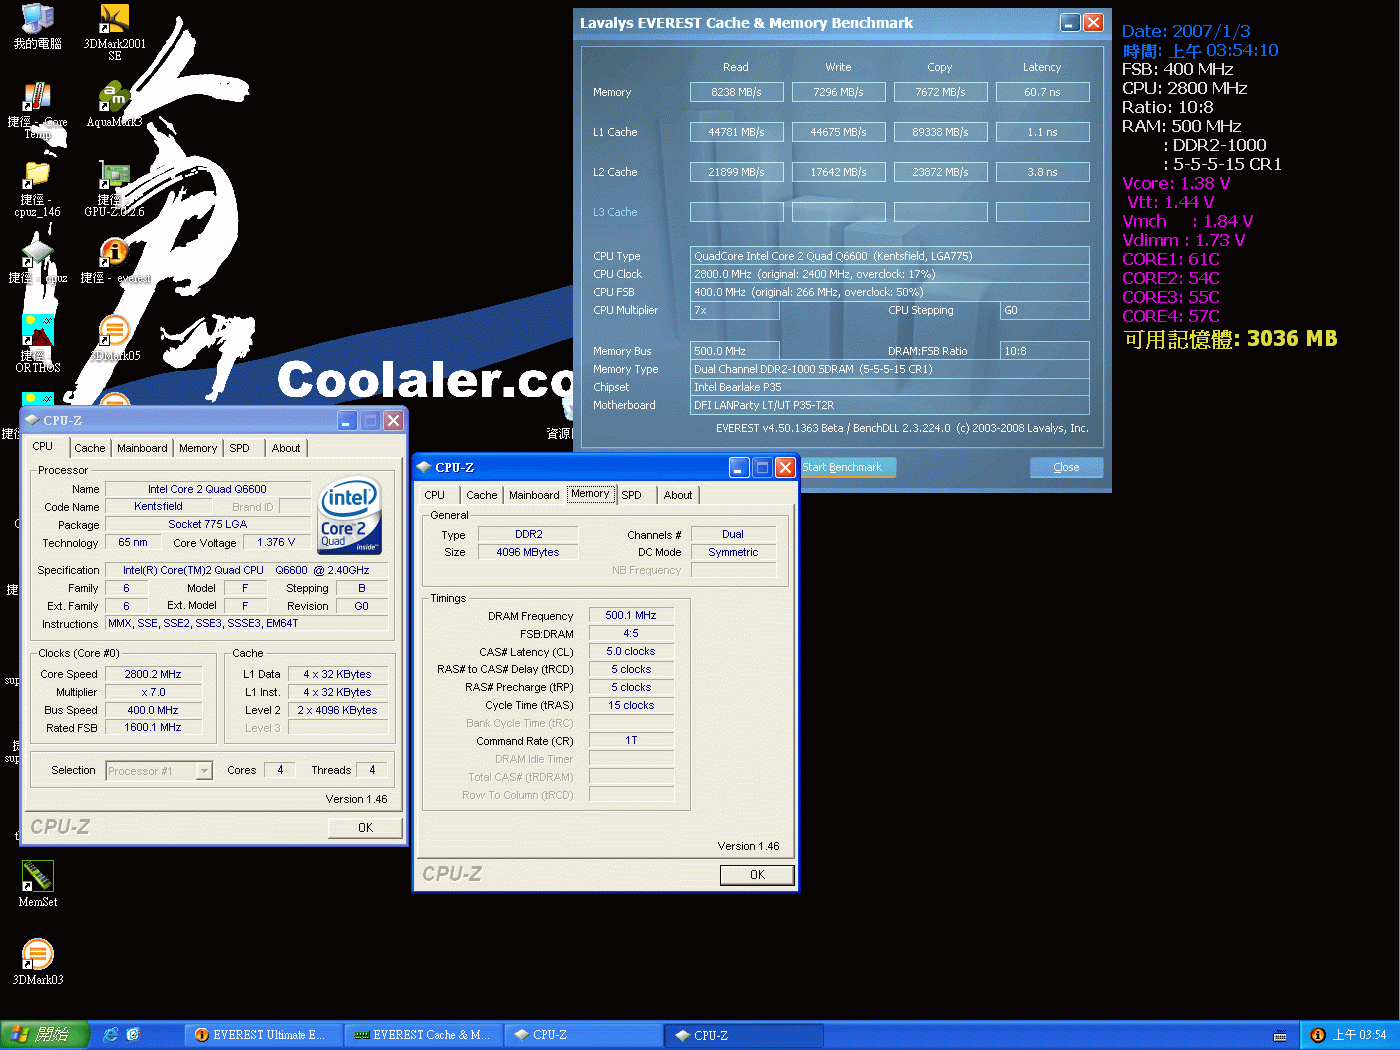Screen dimensions: 1400x1050
Task: Click the Core Voltage 1.376 V value
Action: (276, 543)
